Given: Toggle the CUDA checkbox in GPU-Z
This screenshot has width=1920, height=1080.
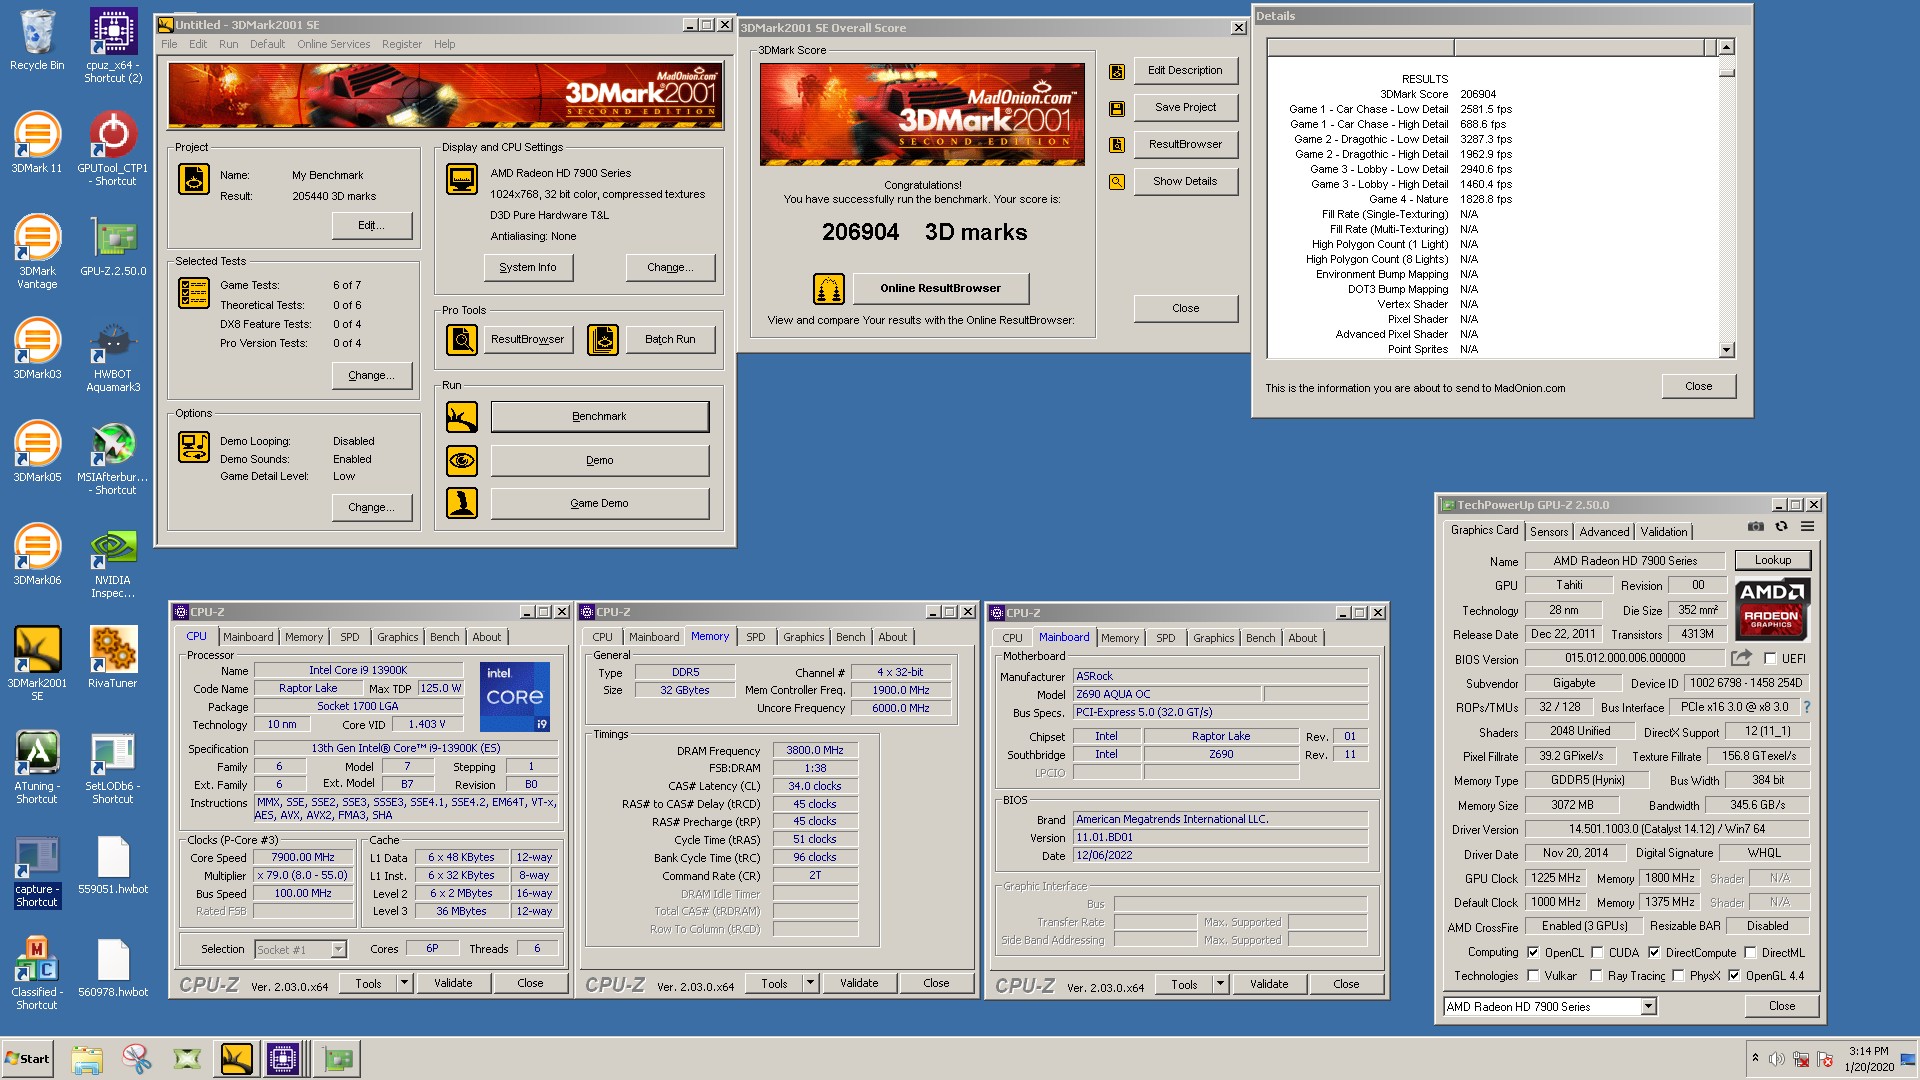Looking at the screenshot, I should (x=1597, y=953).
